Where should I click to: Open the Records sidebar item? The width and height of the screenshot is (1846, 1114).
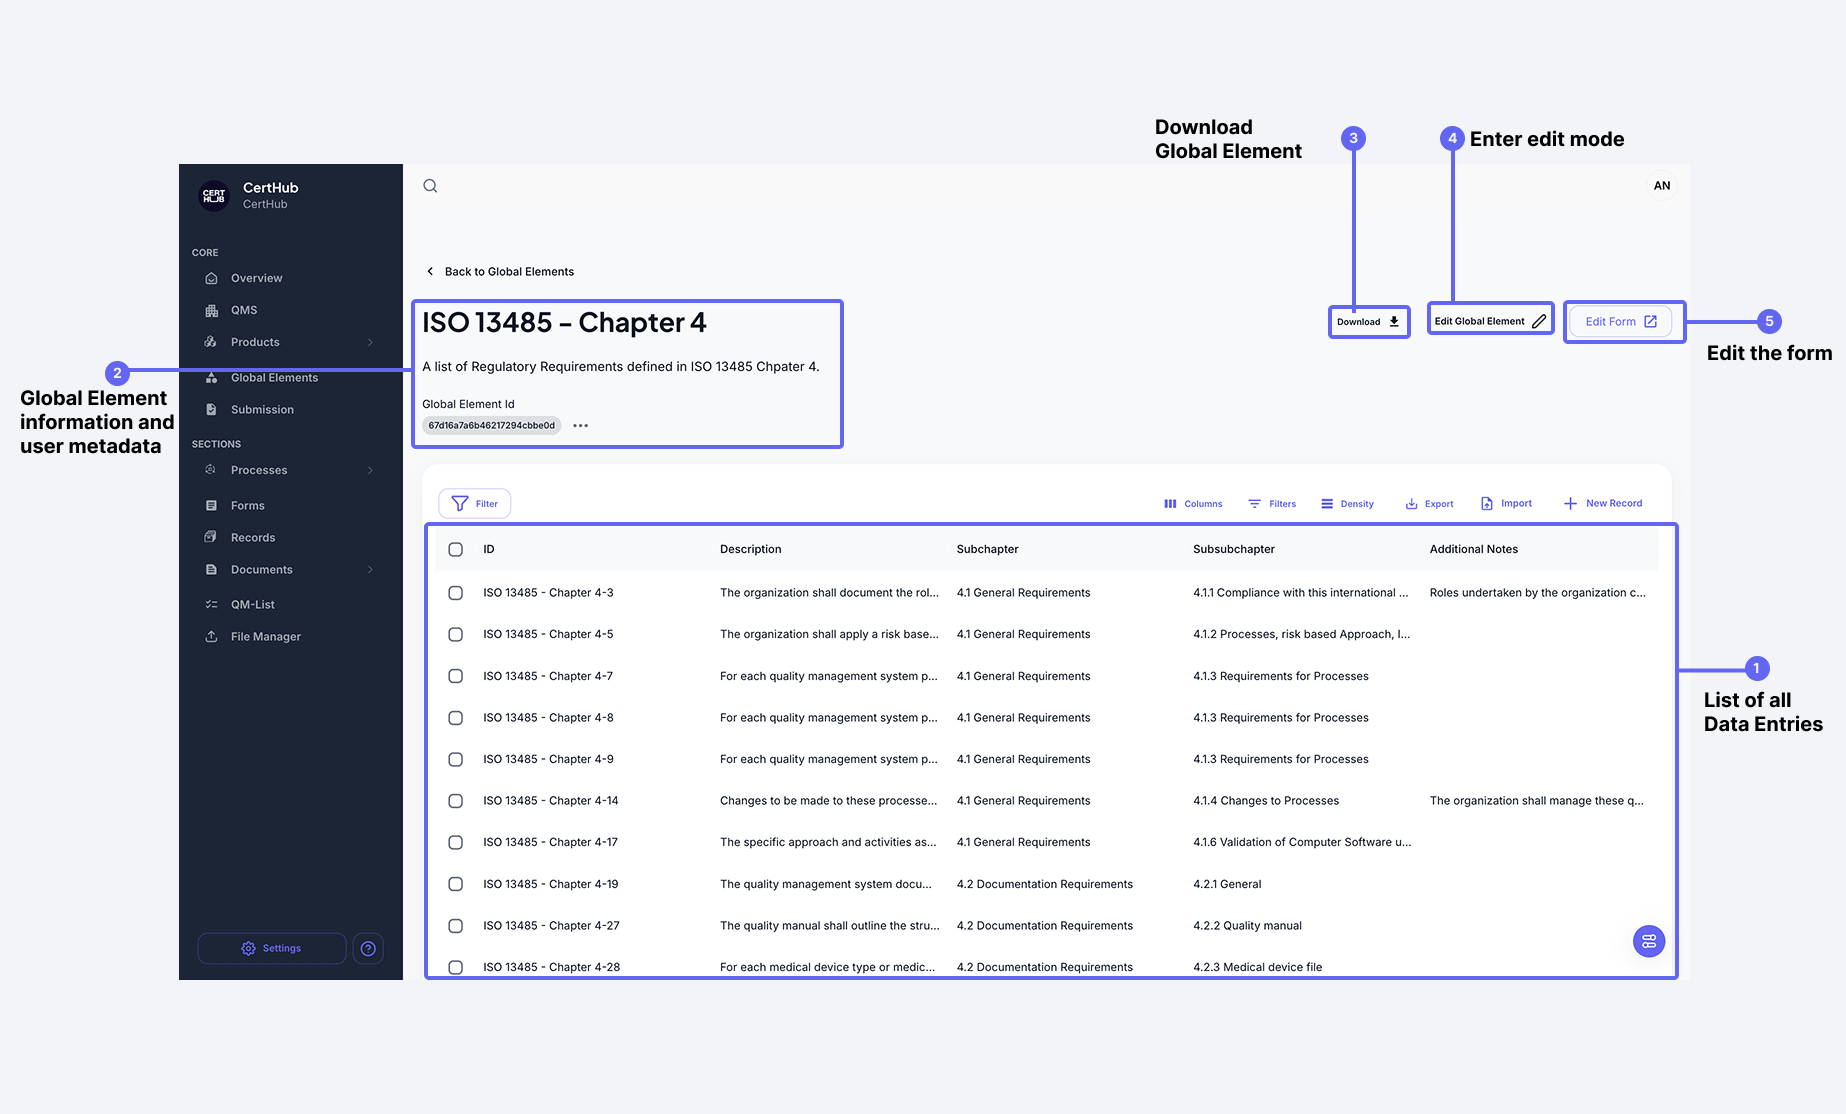click(x=253, y=538)
